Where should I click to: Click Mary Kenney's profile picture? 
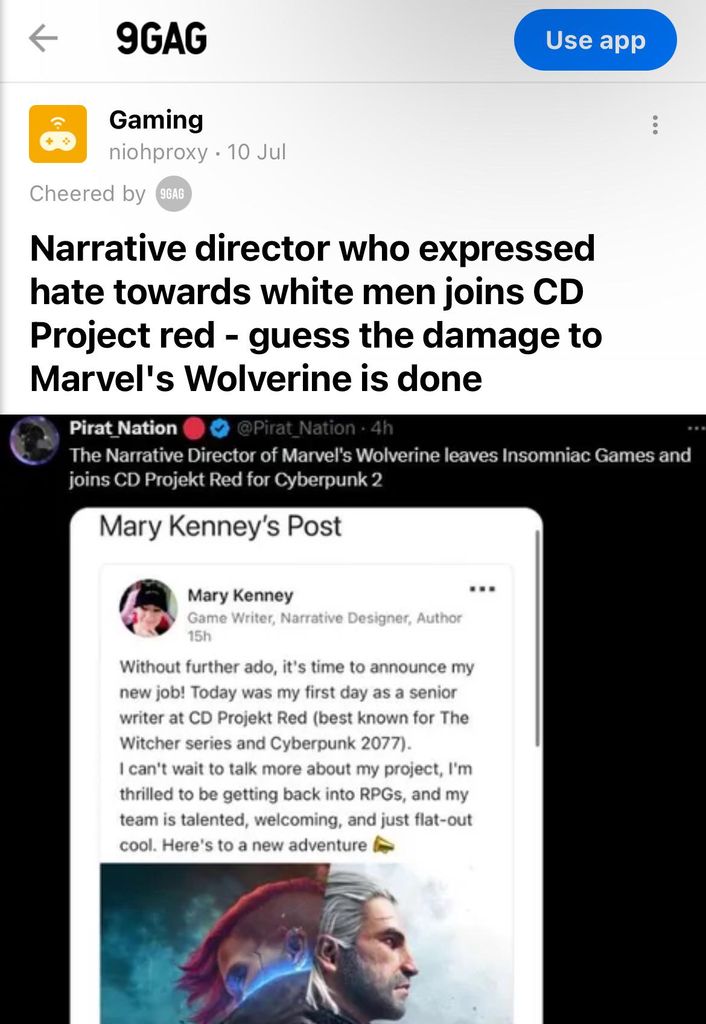pos(148,608)
